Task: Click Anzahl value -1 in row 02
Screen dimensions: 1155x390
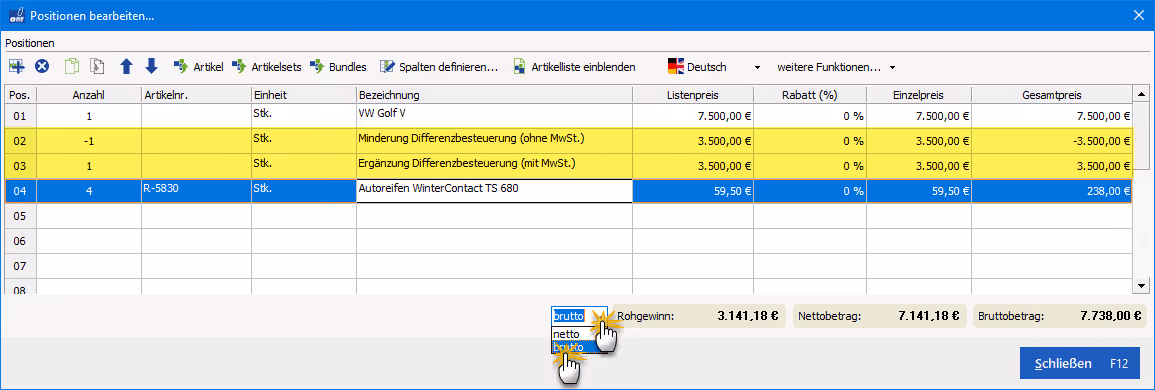Action: coord(89,141)
